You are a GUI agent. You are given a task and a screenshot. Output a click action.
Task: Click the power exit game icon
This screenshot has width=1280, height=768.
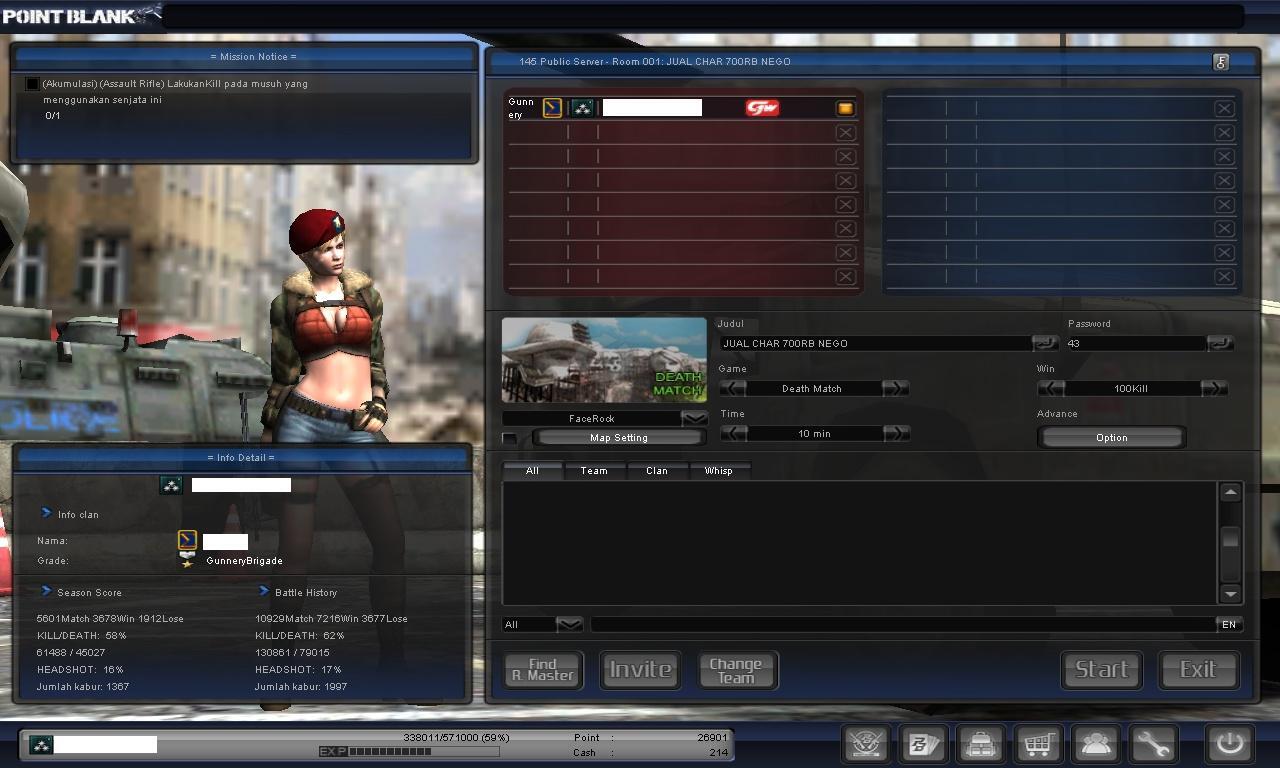pos(1229,744)
